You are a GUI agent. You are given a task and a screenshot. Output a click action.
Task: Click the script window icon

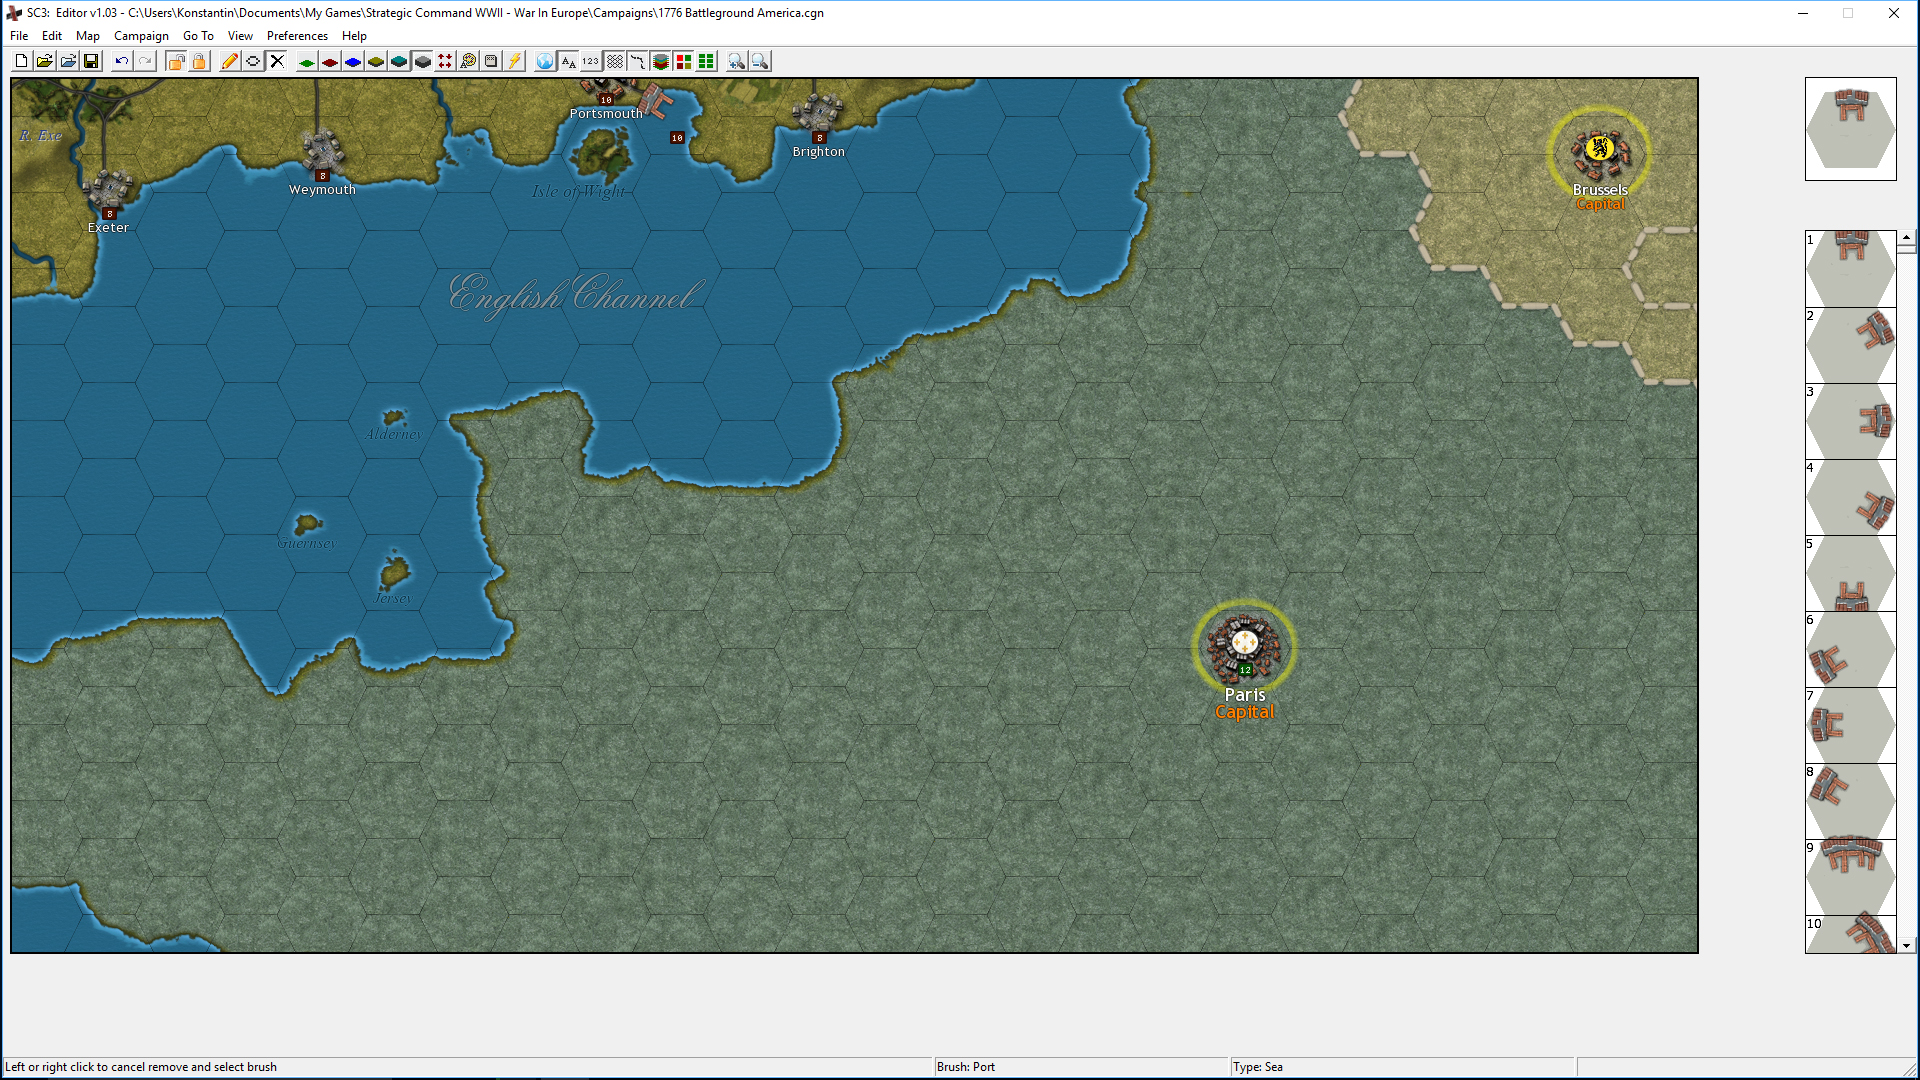pos(491,61)
